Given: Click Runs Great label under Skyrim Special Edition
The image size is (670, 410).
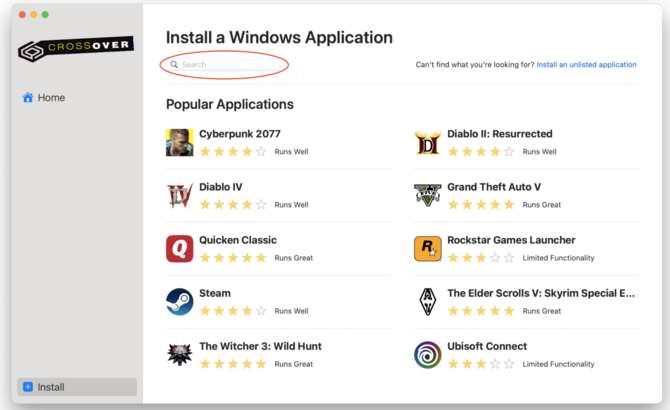Looking at the screenshot, I should click(541, 311).
